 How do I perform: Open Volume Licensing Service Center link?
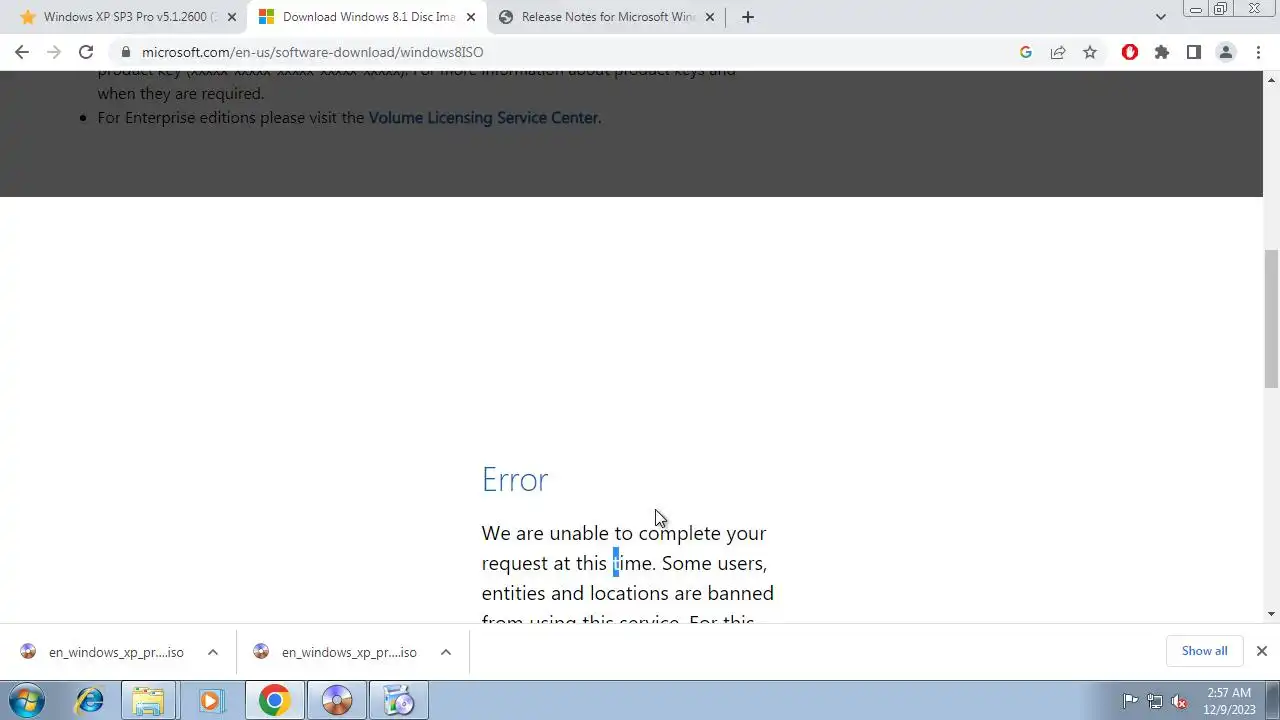coord(483,118)
